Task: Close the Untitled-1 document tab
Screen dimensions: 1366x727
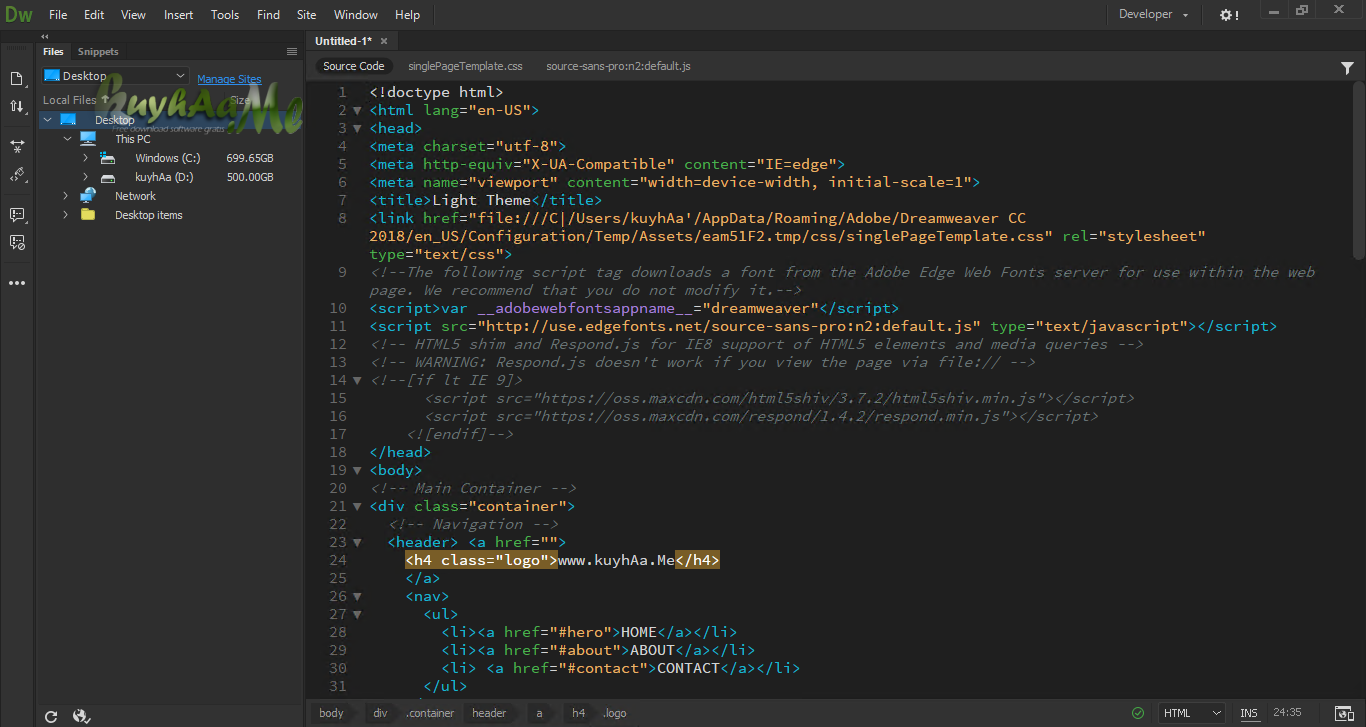Action: [384, 41]
